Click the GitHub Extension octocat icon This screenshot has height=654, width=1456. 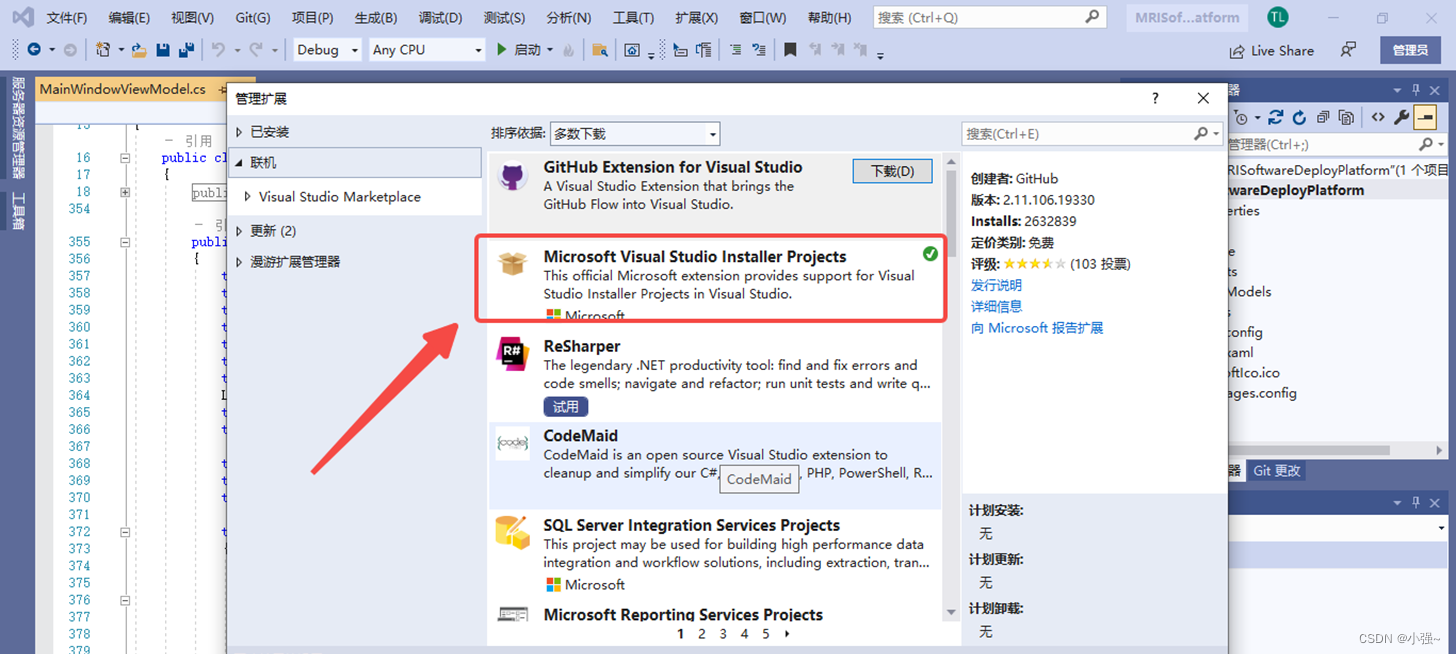(x=513, y=178)
